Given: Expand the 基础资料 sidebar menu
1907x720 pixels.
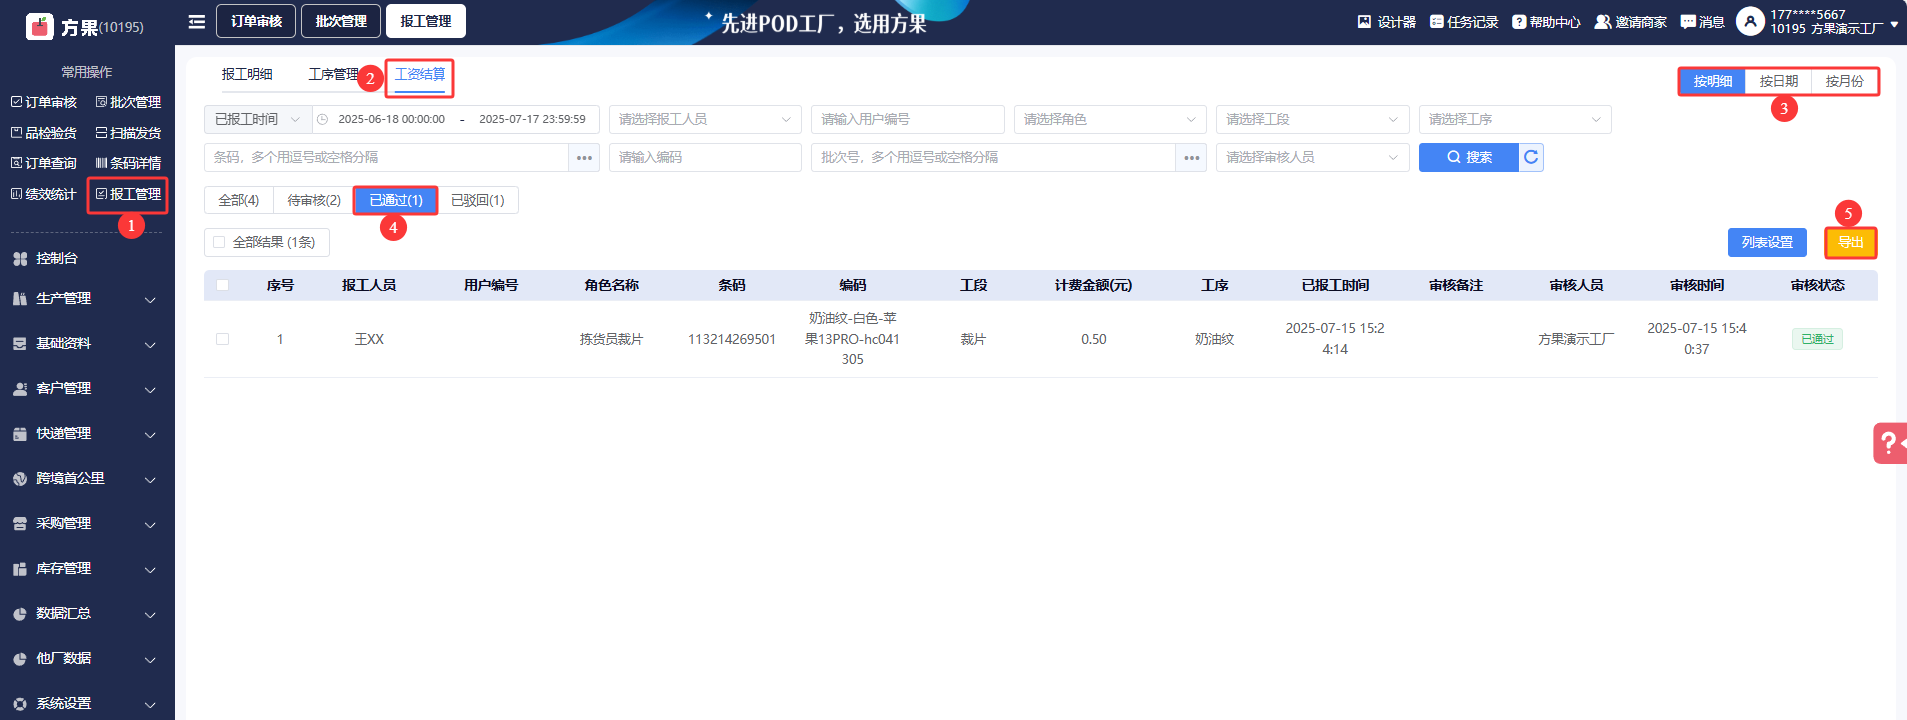Looking at the screenshot, I should [87, 344].
